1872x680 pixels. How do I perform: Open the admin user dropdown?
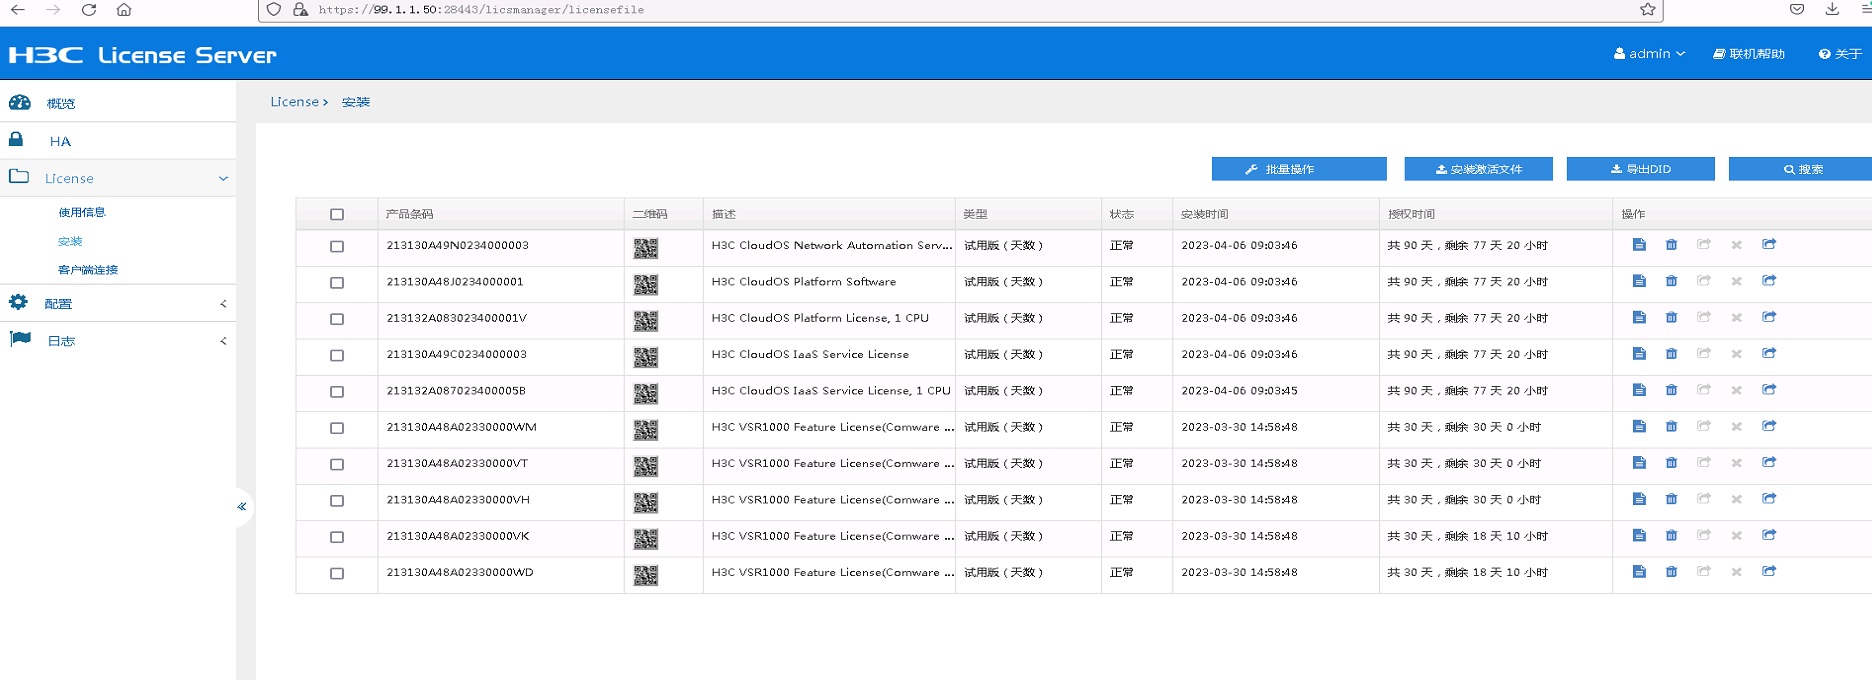click(x=1649, y=54)
